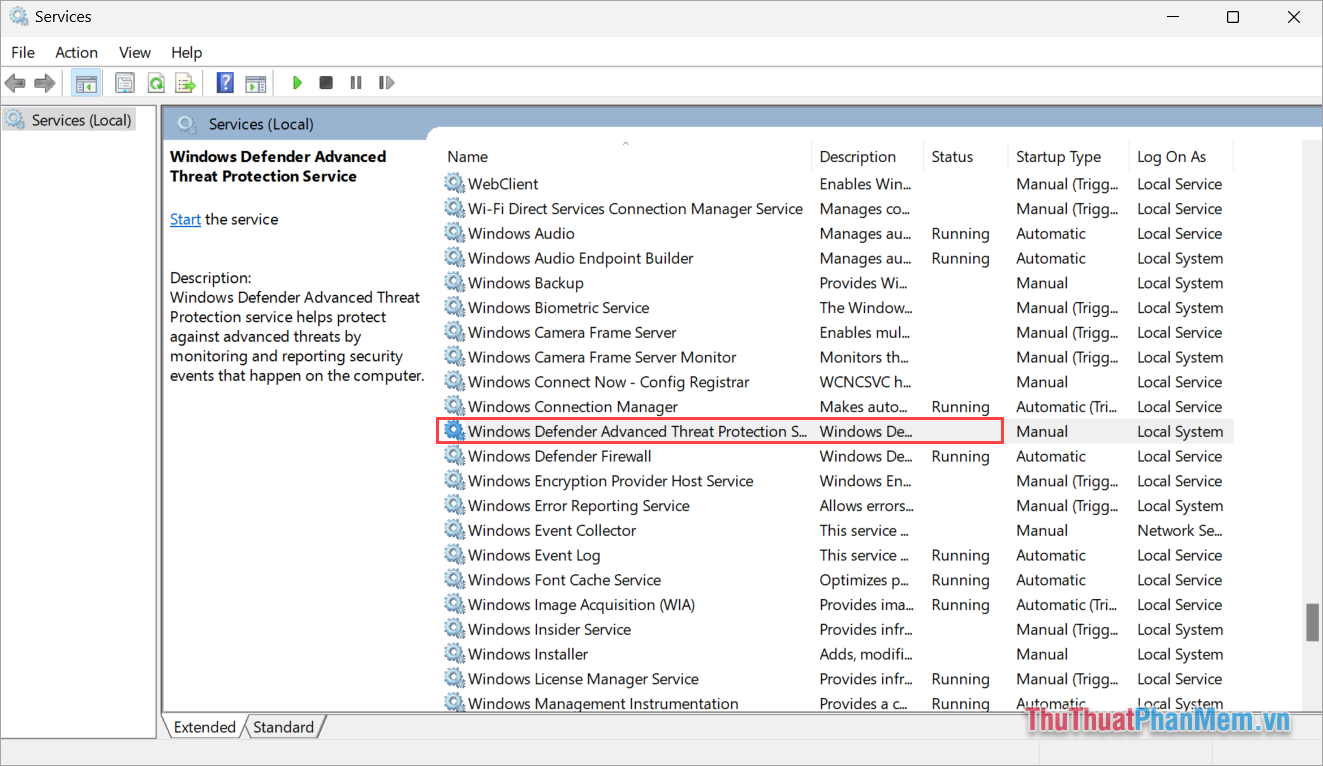Click the Start link for the service
Image resolution: width=1323 pixels, height=766 pixels.
[185, 219]
